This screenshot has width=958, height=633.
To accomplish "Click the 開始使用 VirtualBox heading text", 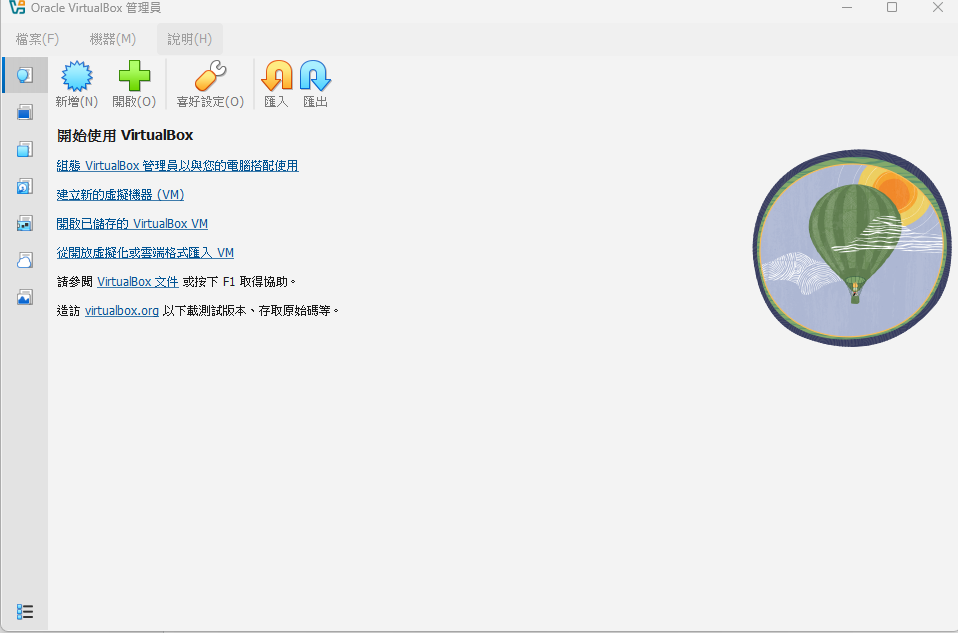I will pos(125,135).
